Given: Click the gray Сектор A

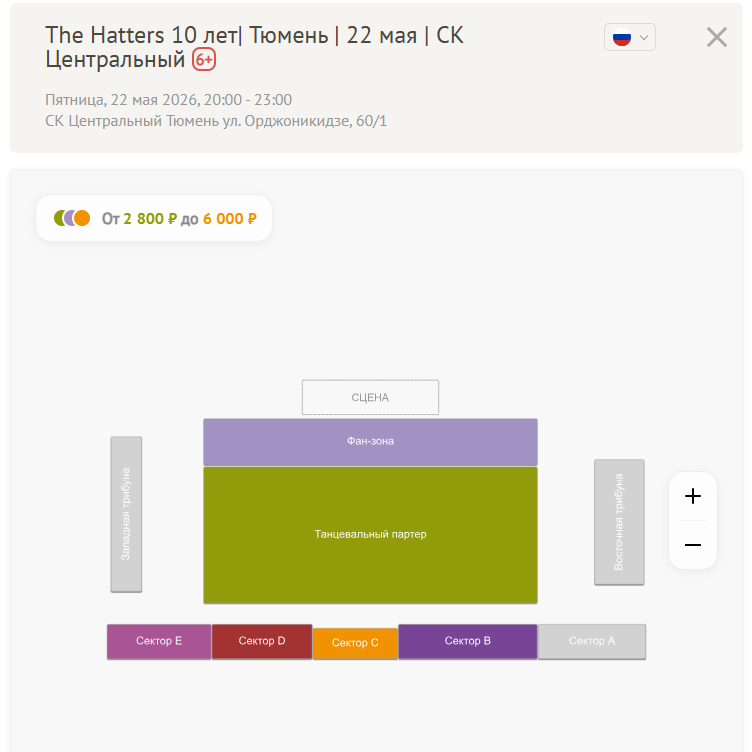Looking at the screenshot, I should pos(592,641).
